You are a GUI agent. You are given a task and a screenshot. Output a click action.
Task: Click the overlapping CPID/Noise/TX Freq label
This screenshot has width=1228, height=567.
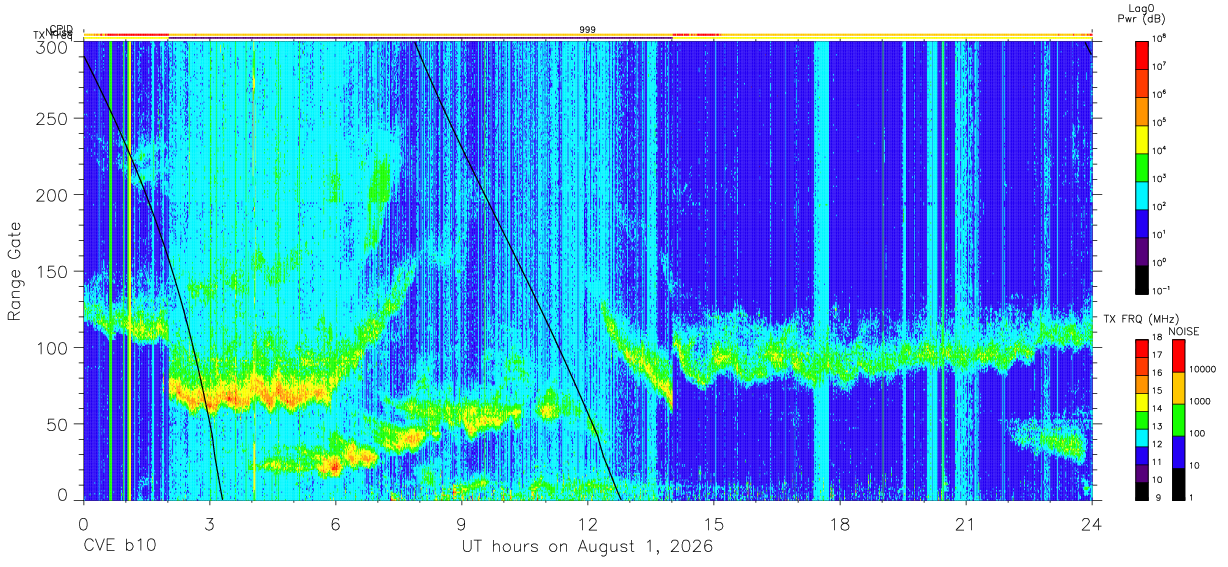click(55, 33)
